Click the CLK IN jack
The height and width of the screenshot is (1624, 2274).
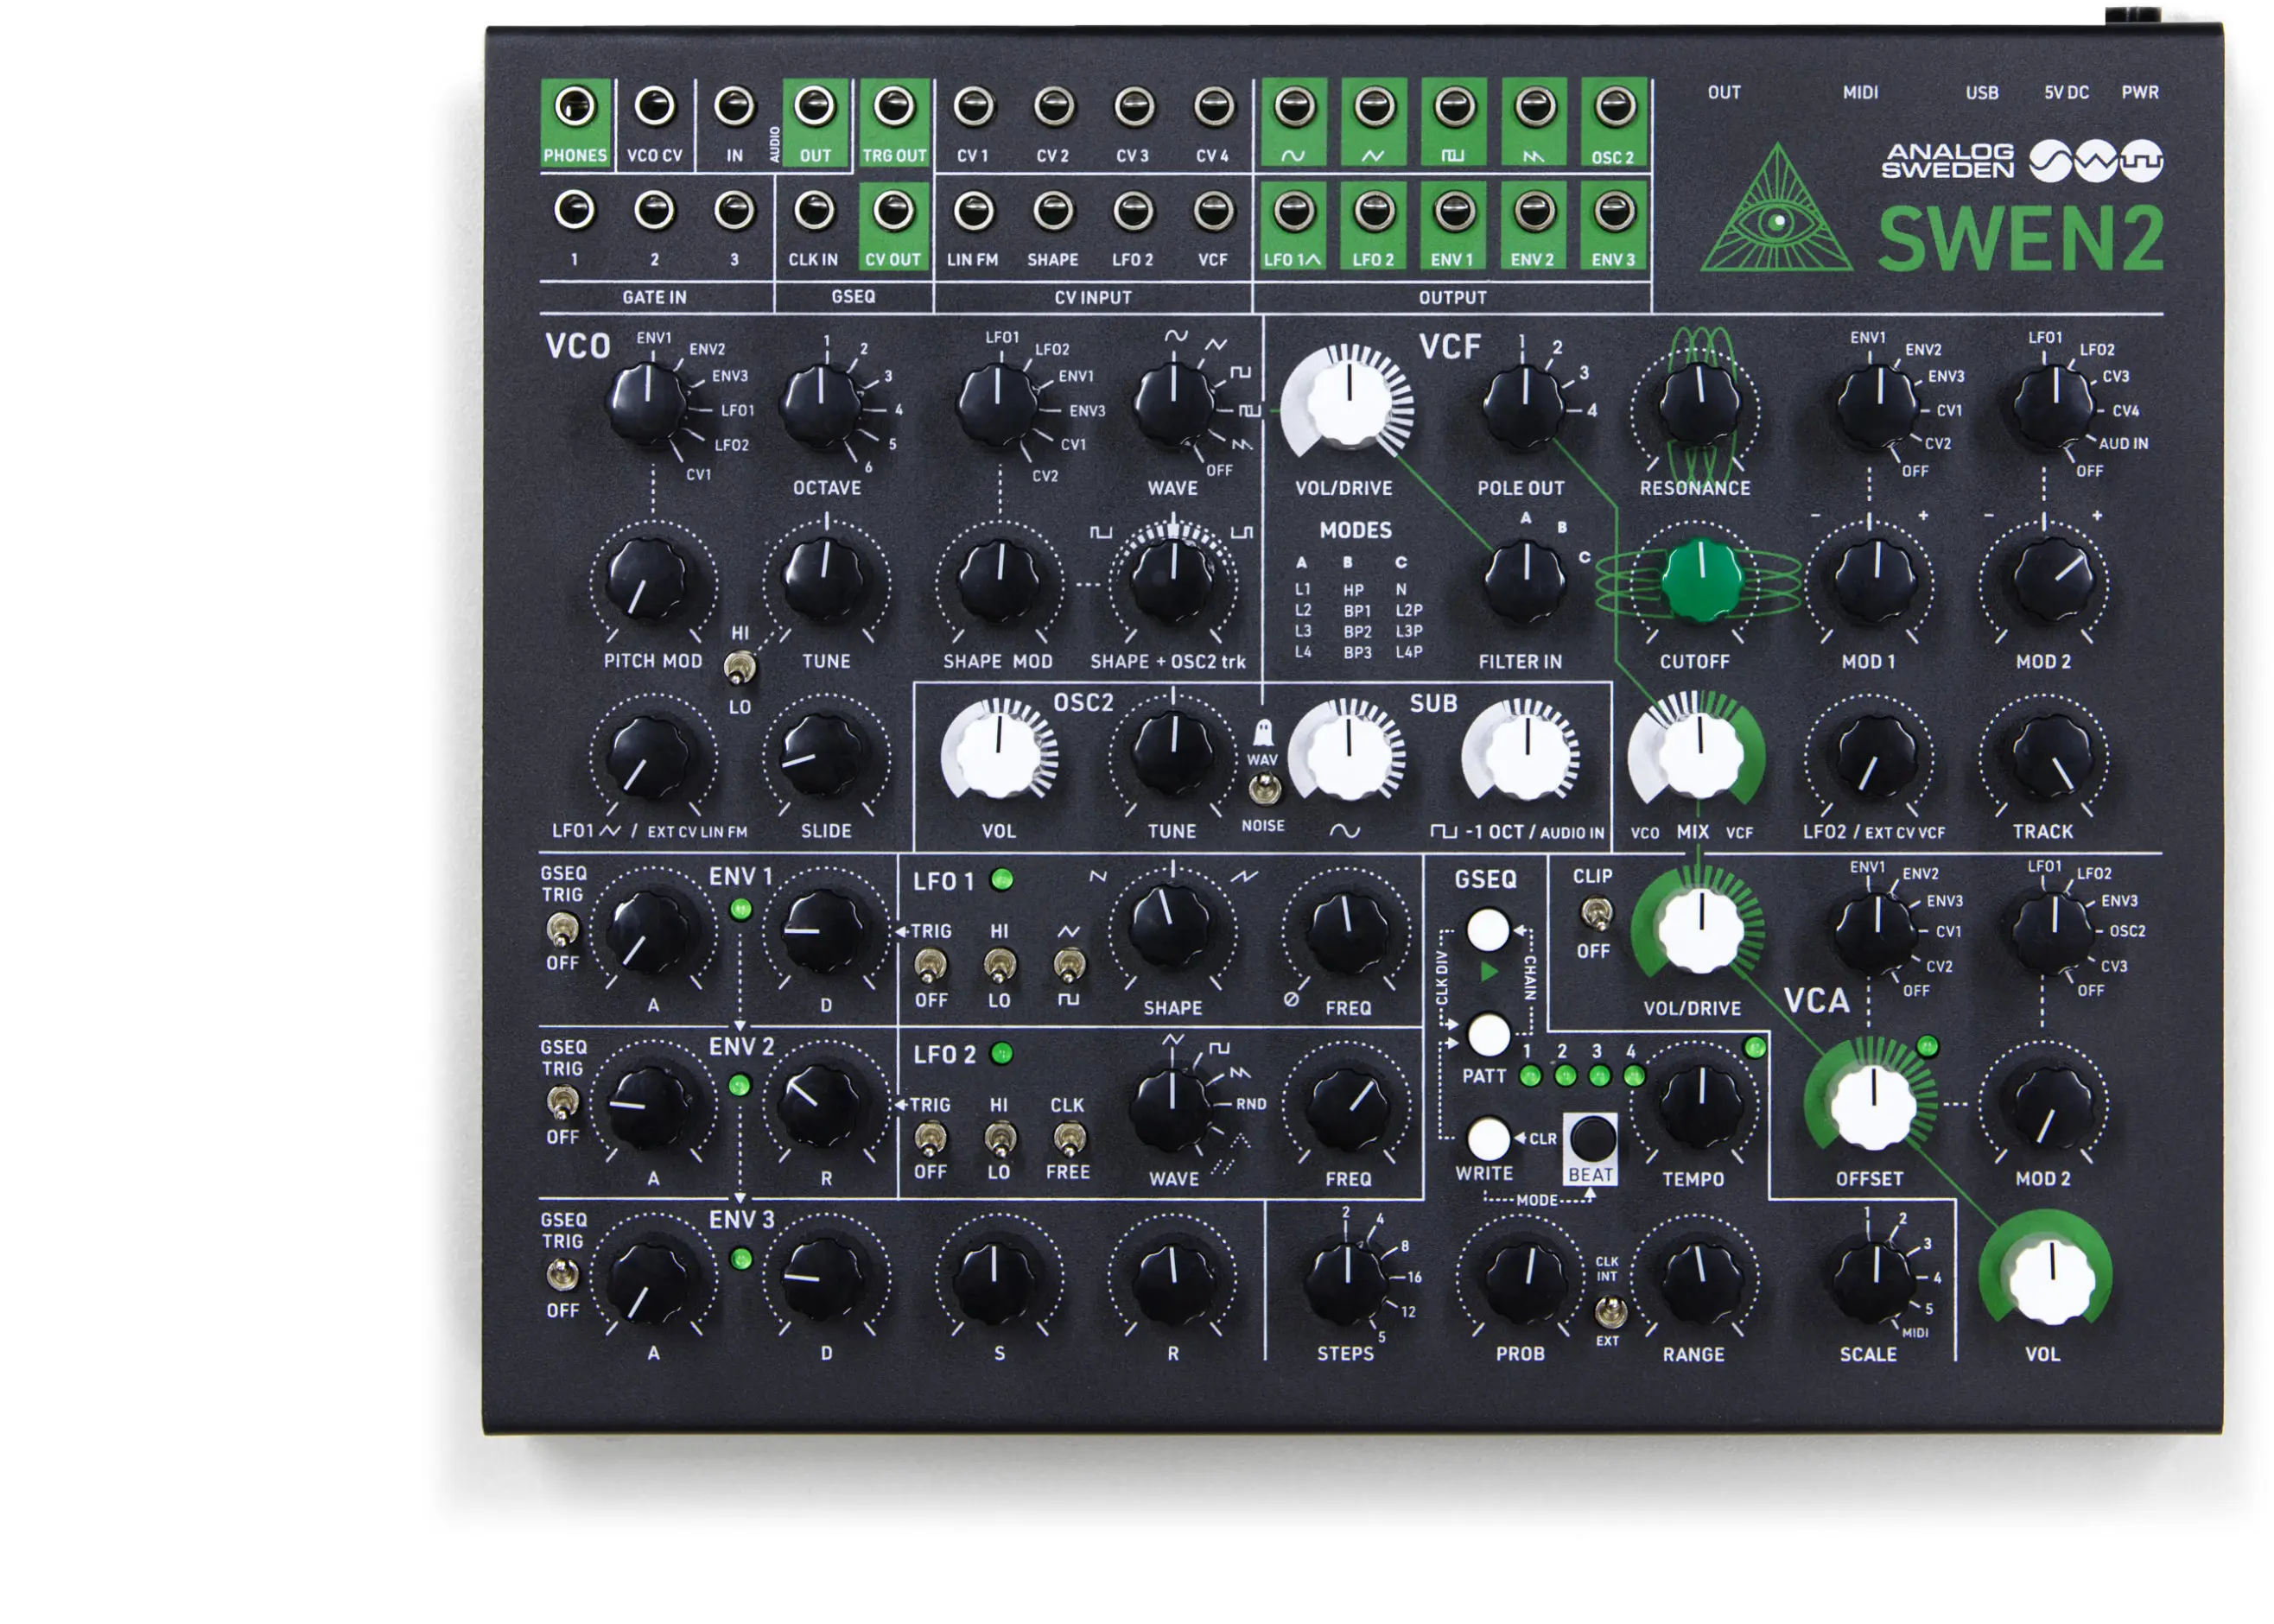pyautogui.click(x=815, y=211)
